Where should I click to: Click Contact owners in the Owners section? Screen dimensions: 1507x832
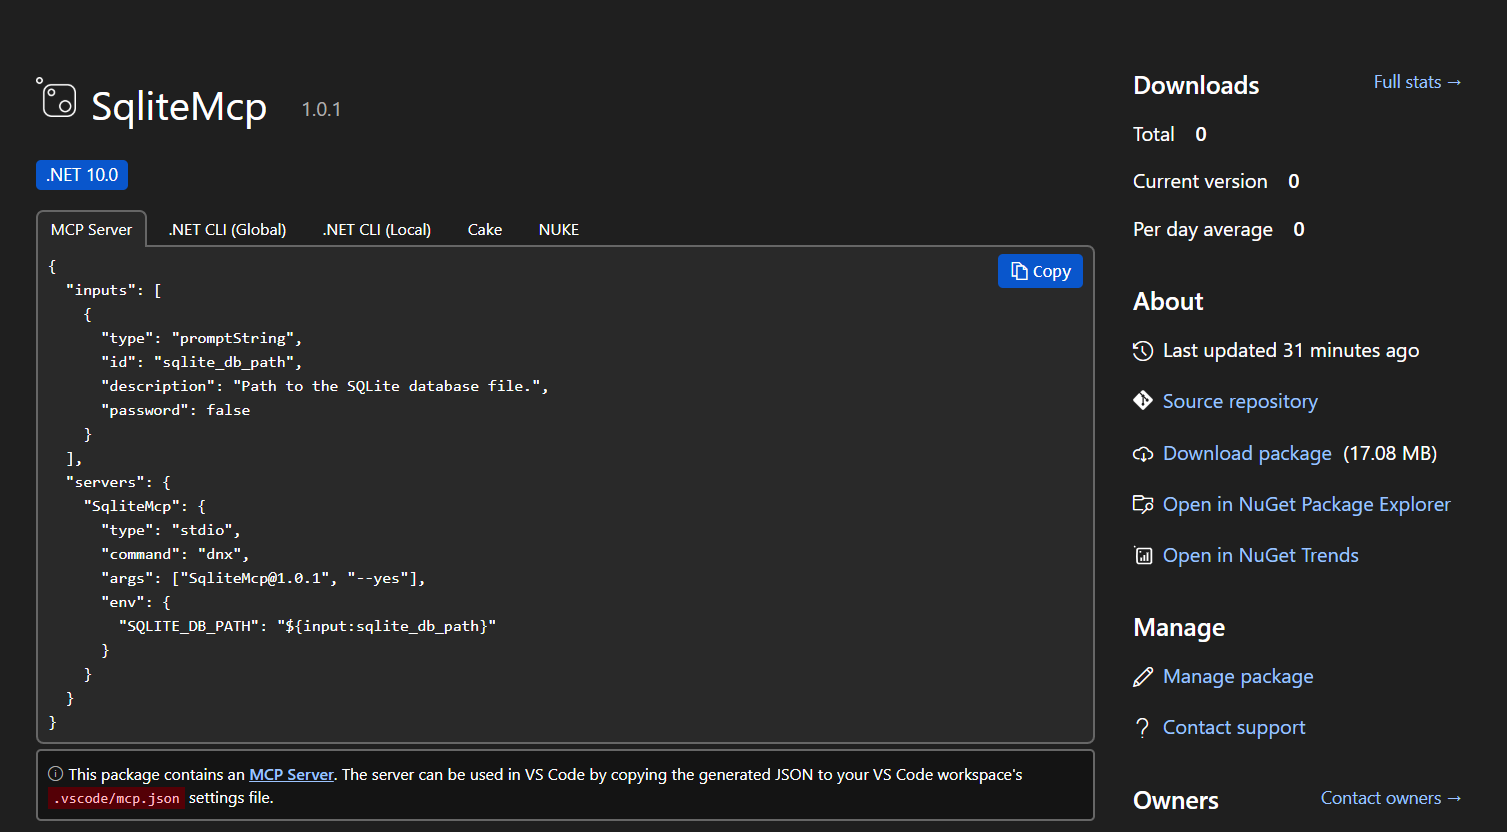[x=1389, y=797]
